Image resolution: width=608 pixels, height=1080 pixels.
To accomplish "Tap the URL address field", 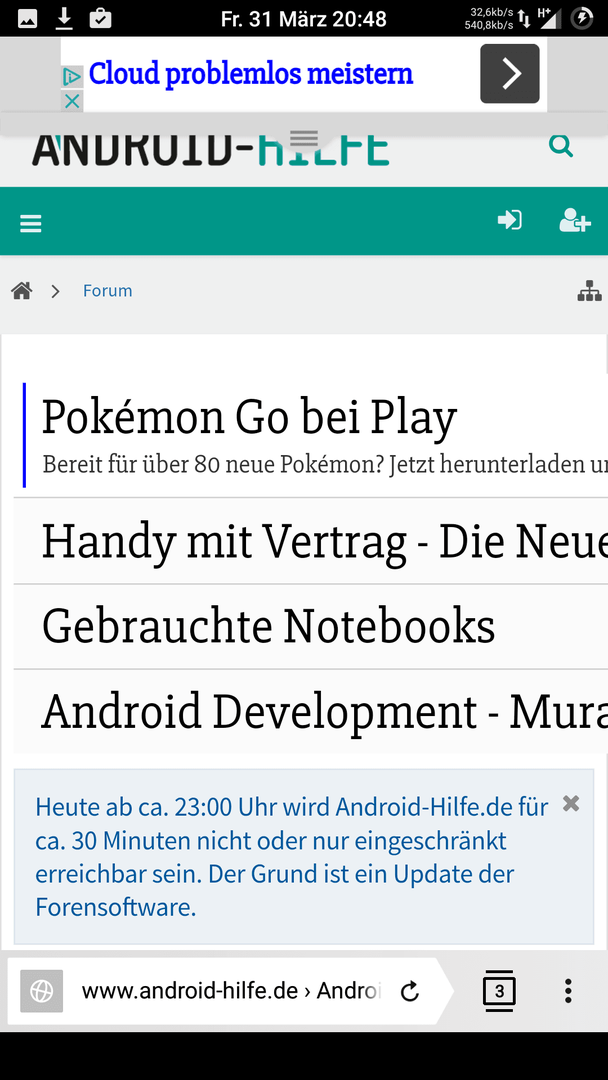I will coord(230,991).
